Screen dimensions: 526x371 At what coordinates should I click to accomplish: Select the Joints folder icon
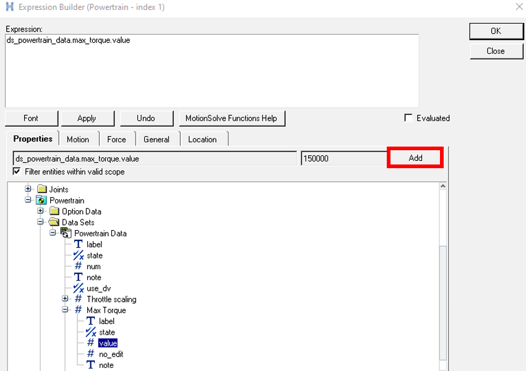[42, 189]
